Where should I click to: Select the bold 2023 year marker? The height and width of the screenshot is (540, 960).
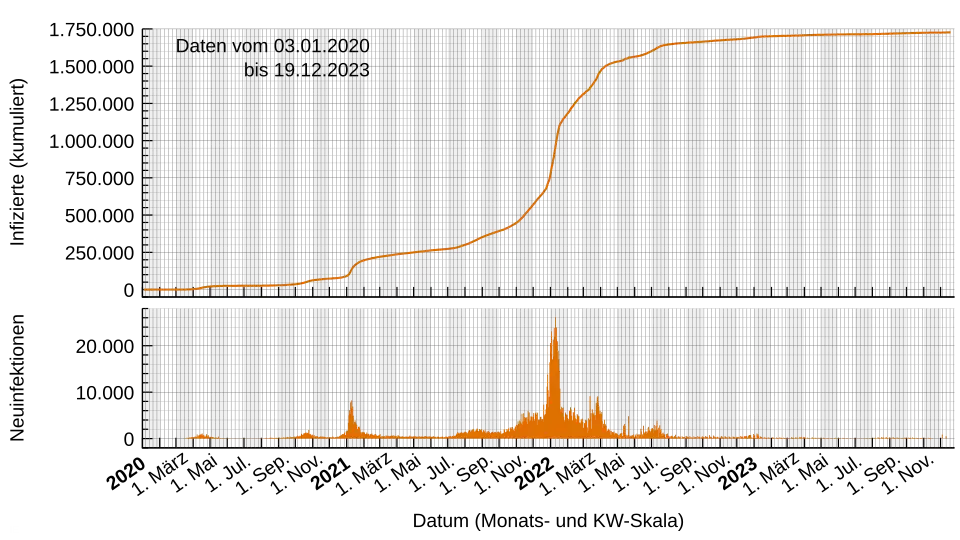point(739,473)
